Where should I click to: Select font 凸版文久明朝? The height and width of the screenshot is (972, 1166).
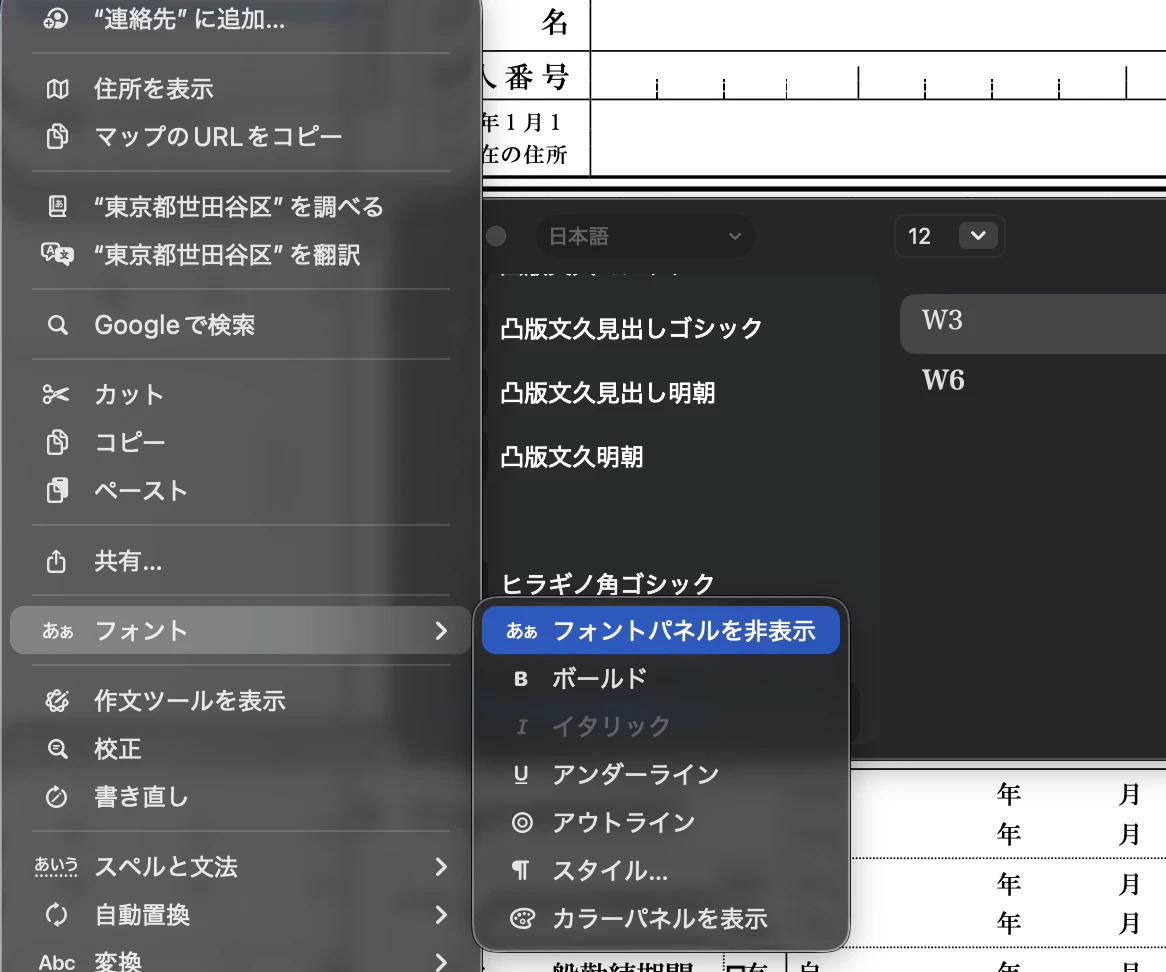coord(573,457)
